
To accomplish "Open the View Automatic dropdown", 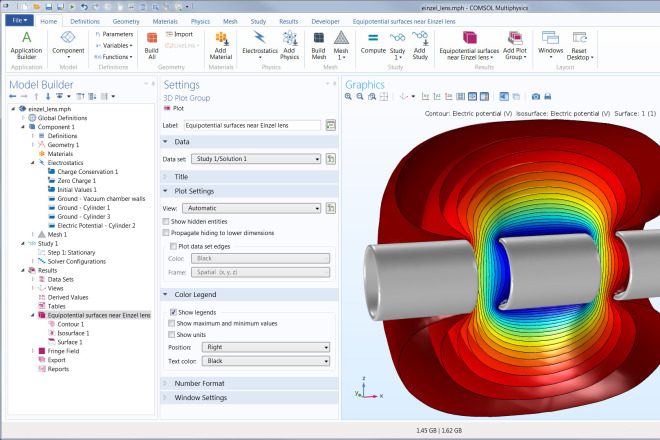I will pyautogui.click(x=251, y=208).
